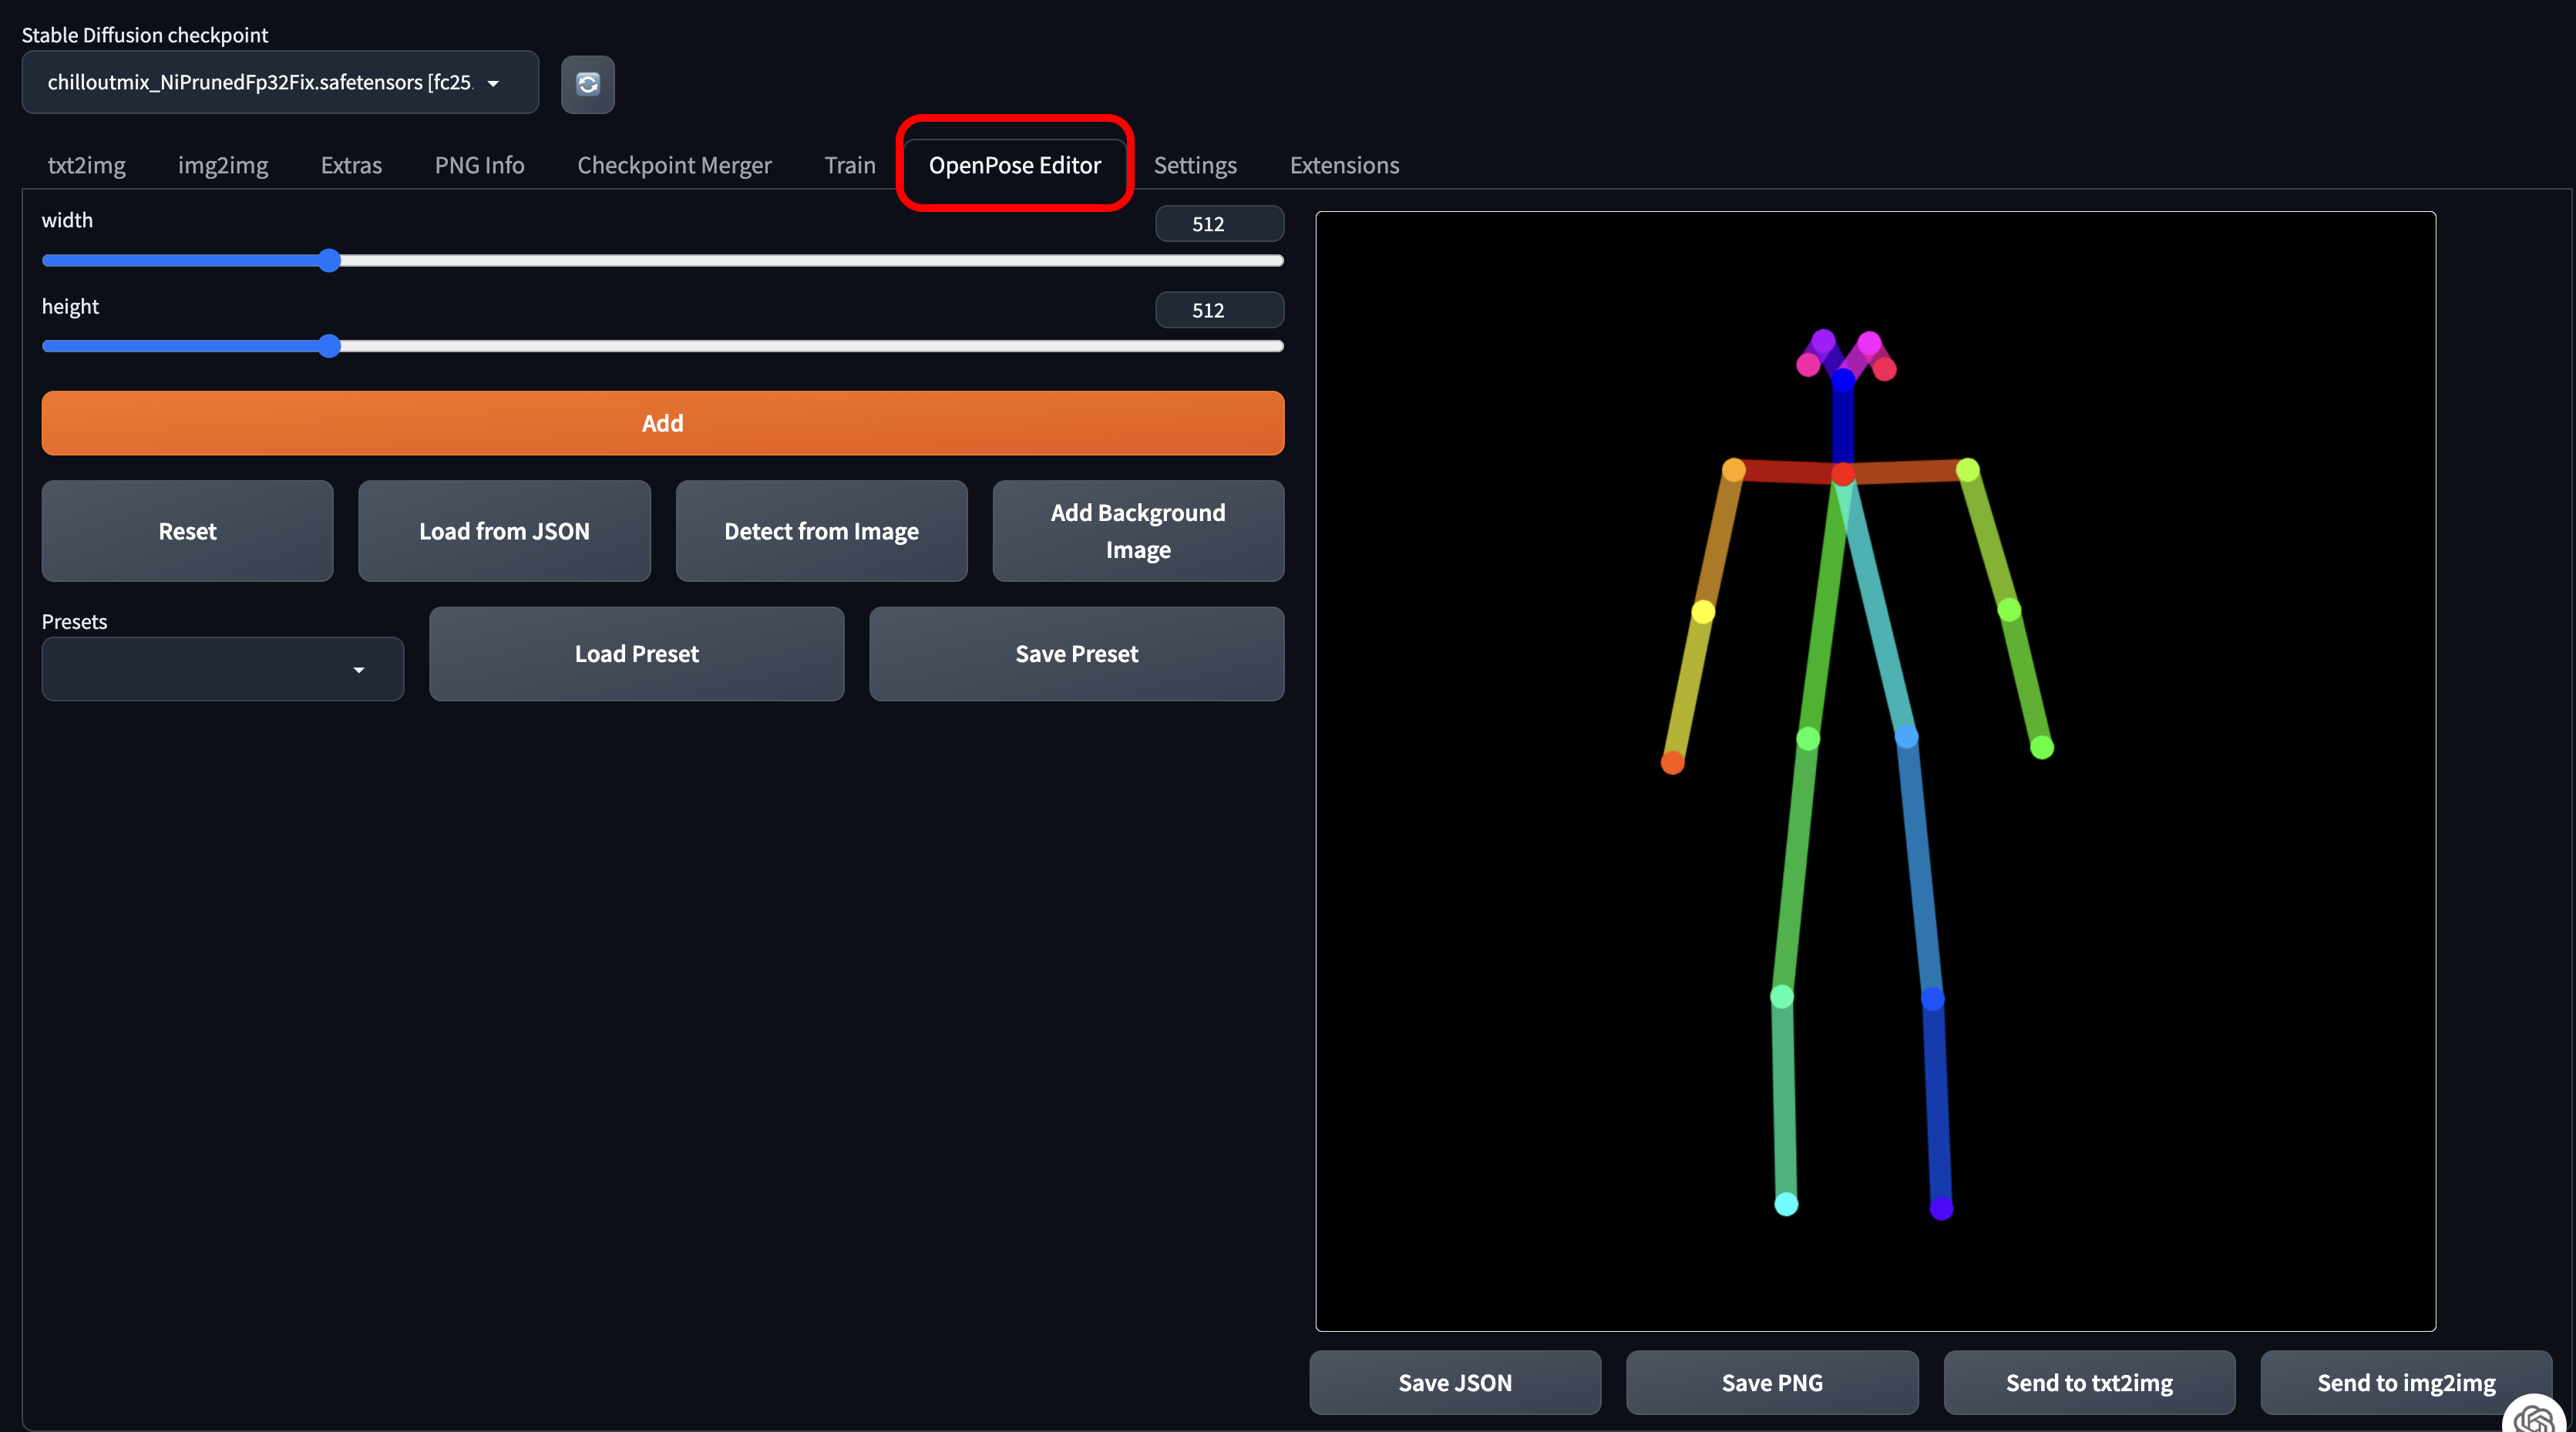The width and height of the screenshot is (2576, 1432).
Task: Select the orange left-hand wrist joint
Action: [1673, 763]
